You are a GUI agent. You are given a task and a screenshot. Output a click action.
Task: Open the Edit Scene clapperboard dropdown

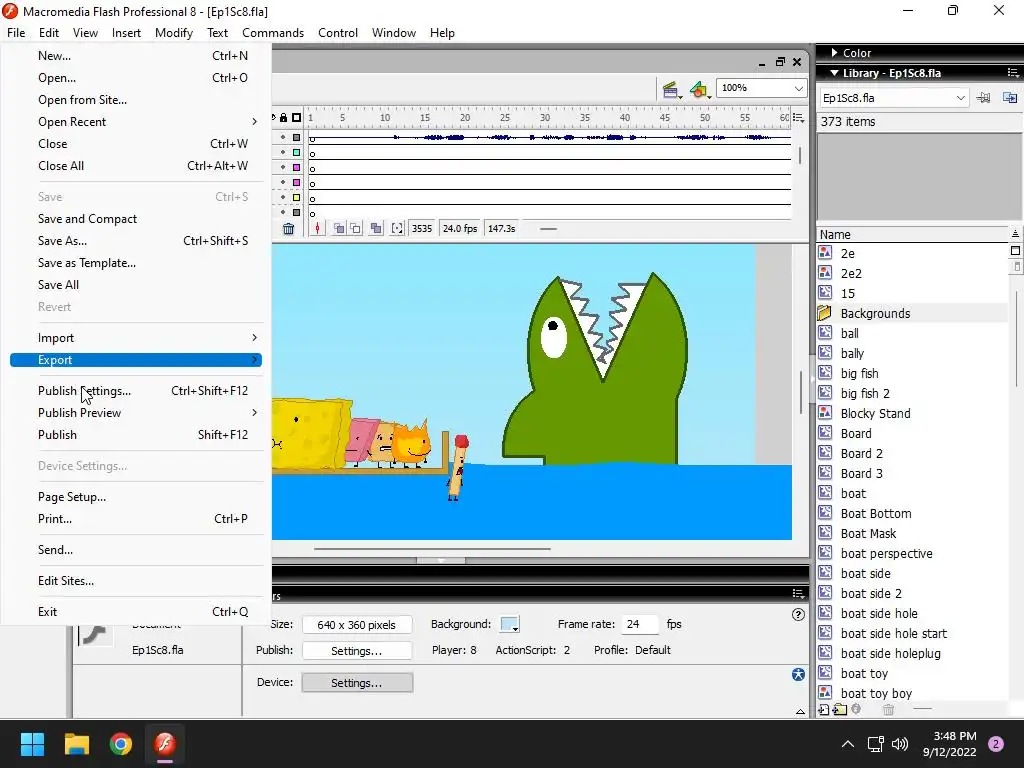(672, 89)
